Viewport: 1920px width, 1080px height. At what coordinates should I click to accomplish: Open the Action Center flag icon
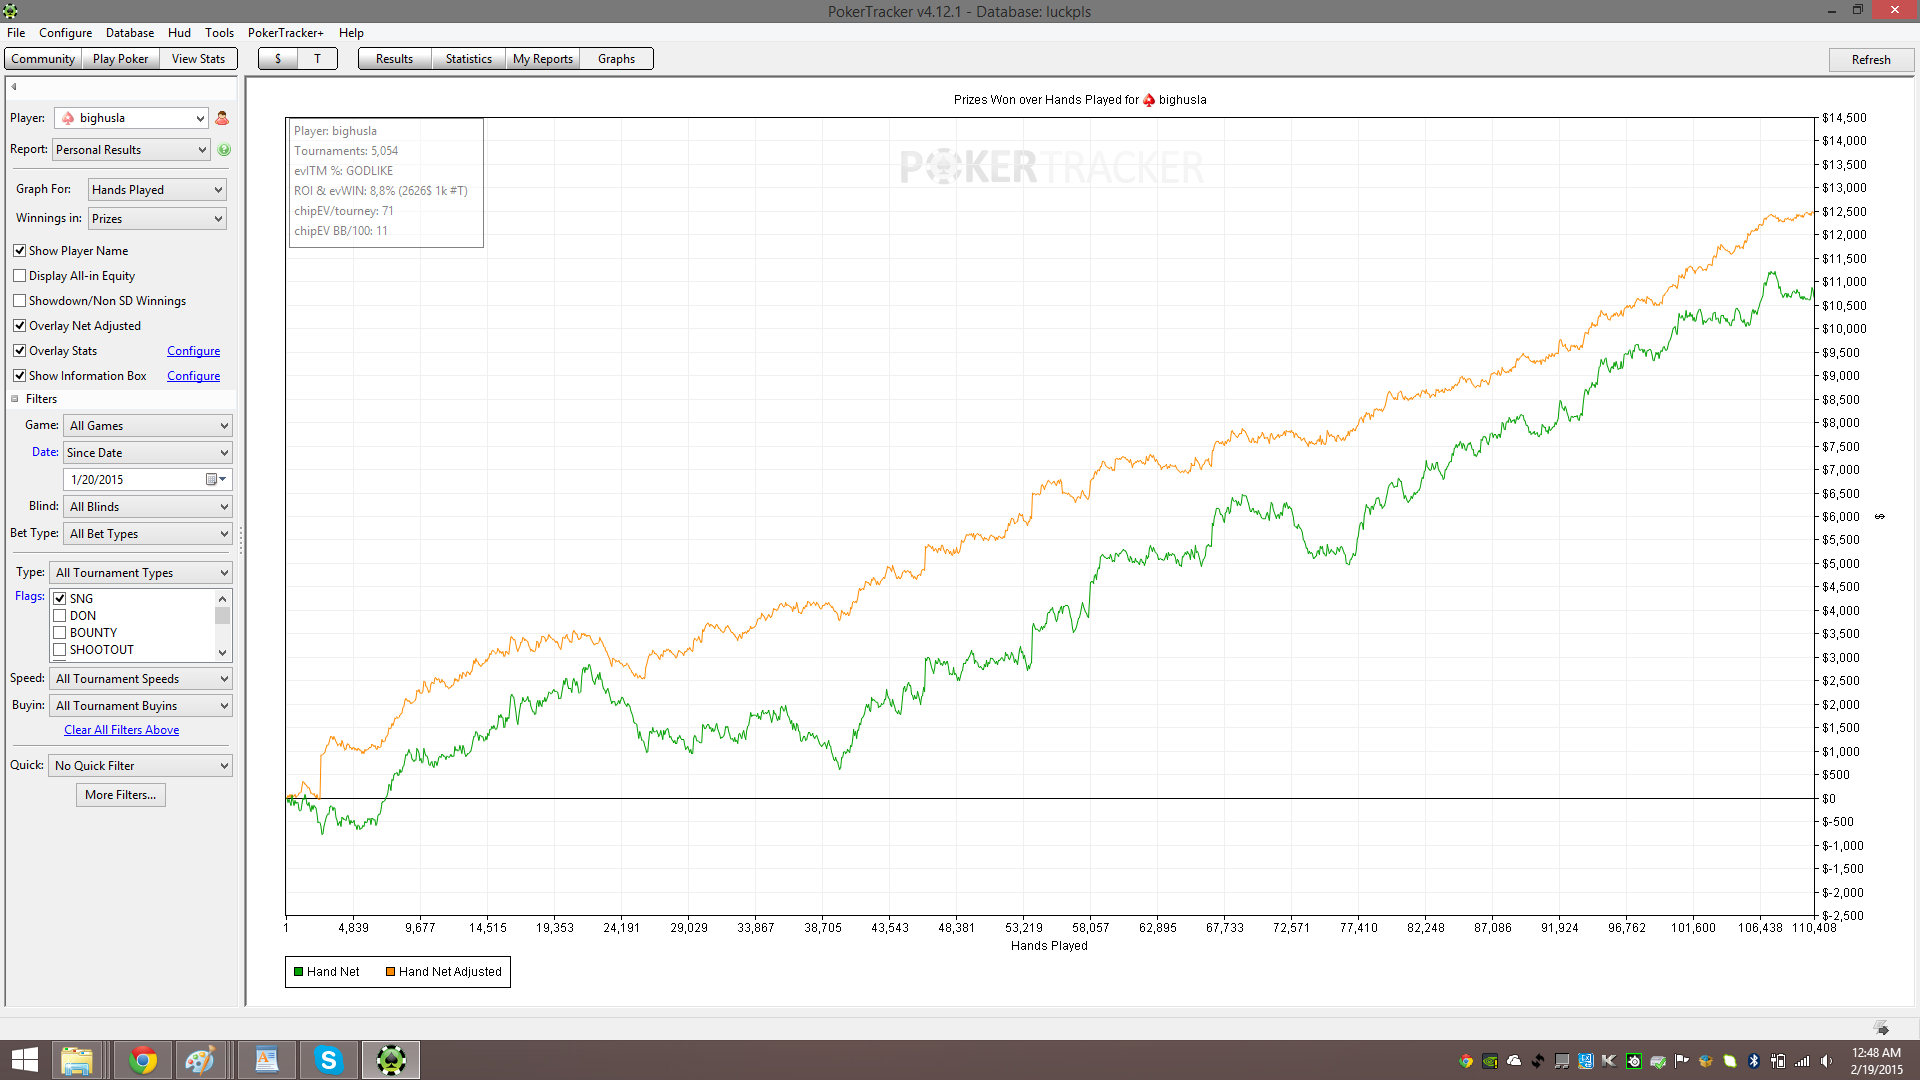click(1682, 1061)
